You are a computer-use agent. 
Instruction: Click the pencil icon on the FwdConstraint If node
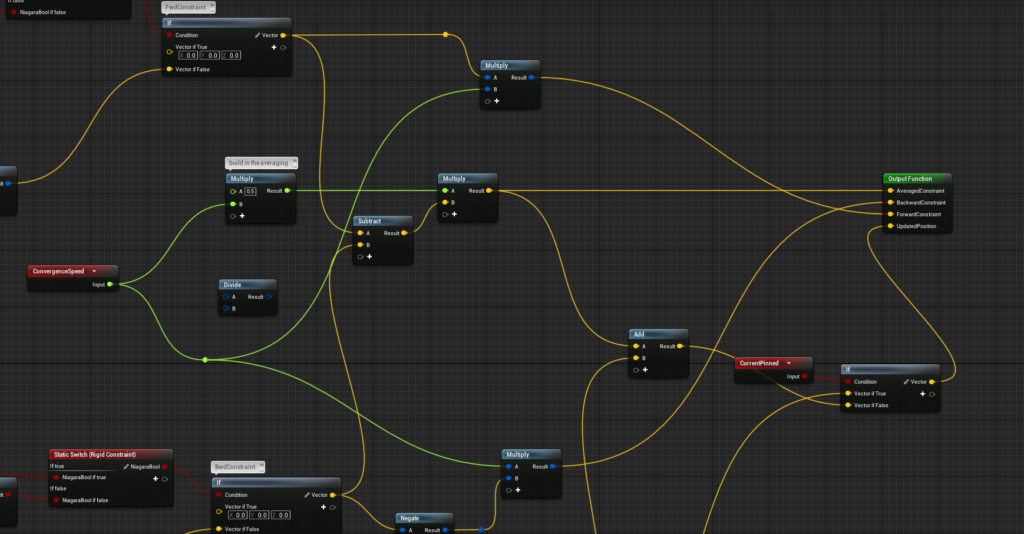pyautogui.click(x=257, y=35)
